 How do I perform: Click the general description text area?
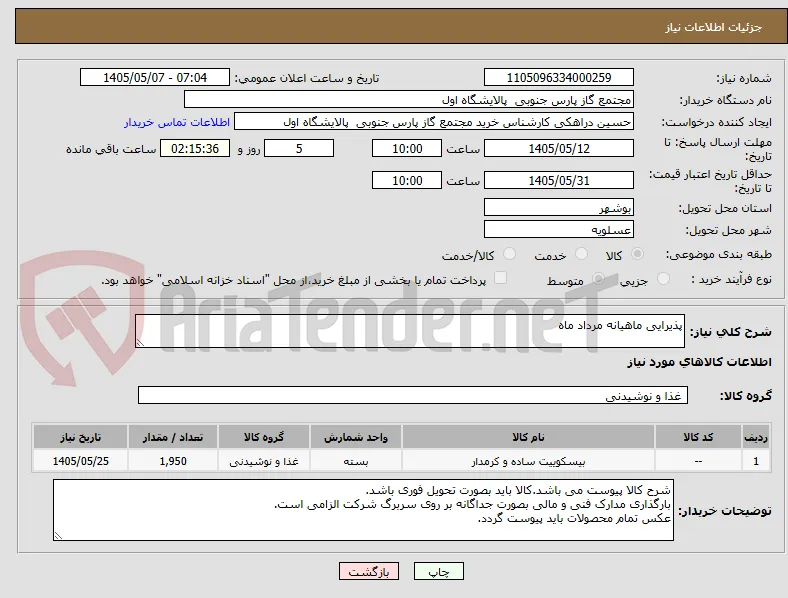tap(410, 331)
